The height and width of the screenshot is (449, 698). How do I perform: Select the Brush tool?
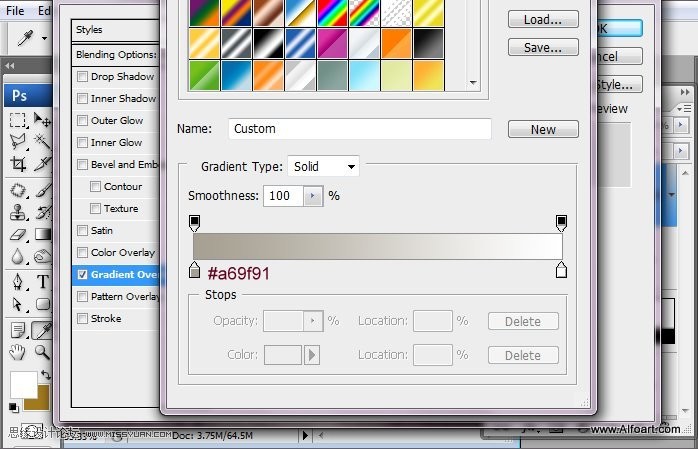[x=42, y=190]
